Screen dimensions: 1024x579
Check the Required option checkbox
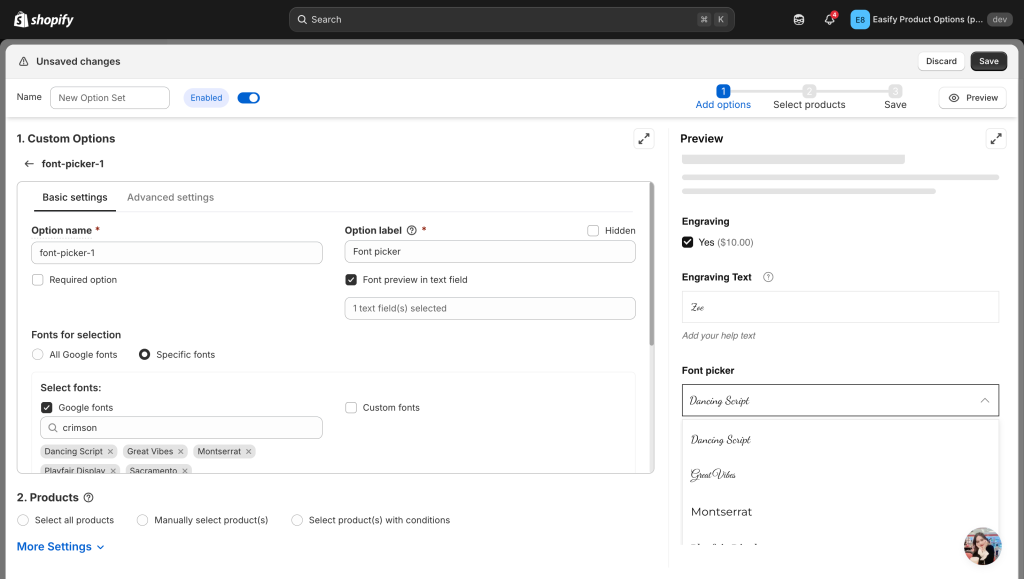click(x=38, y=280)
